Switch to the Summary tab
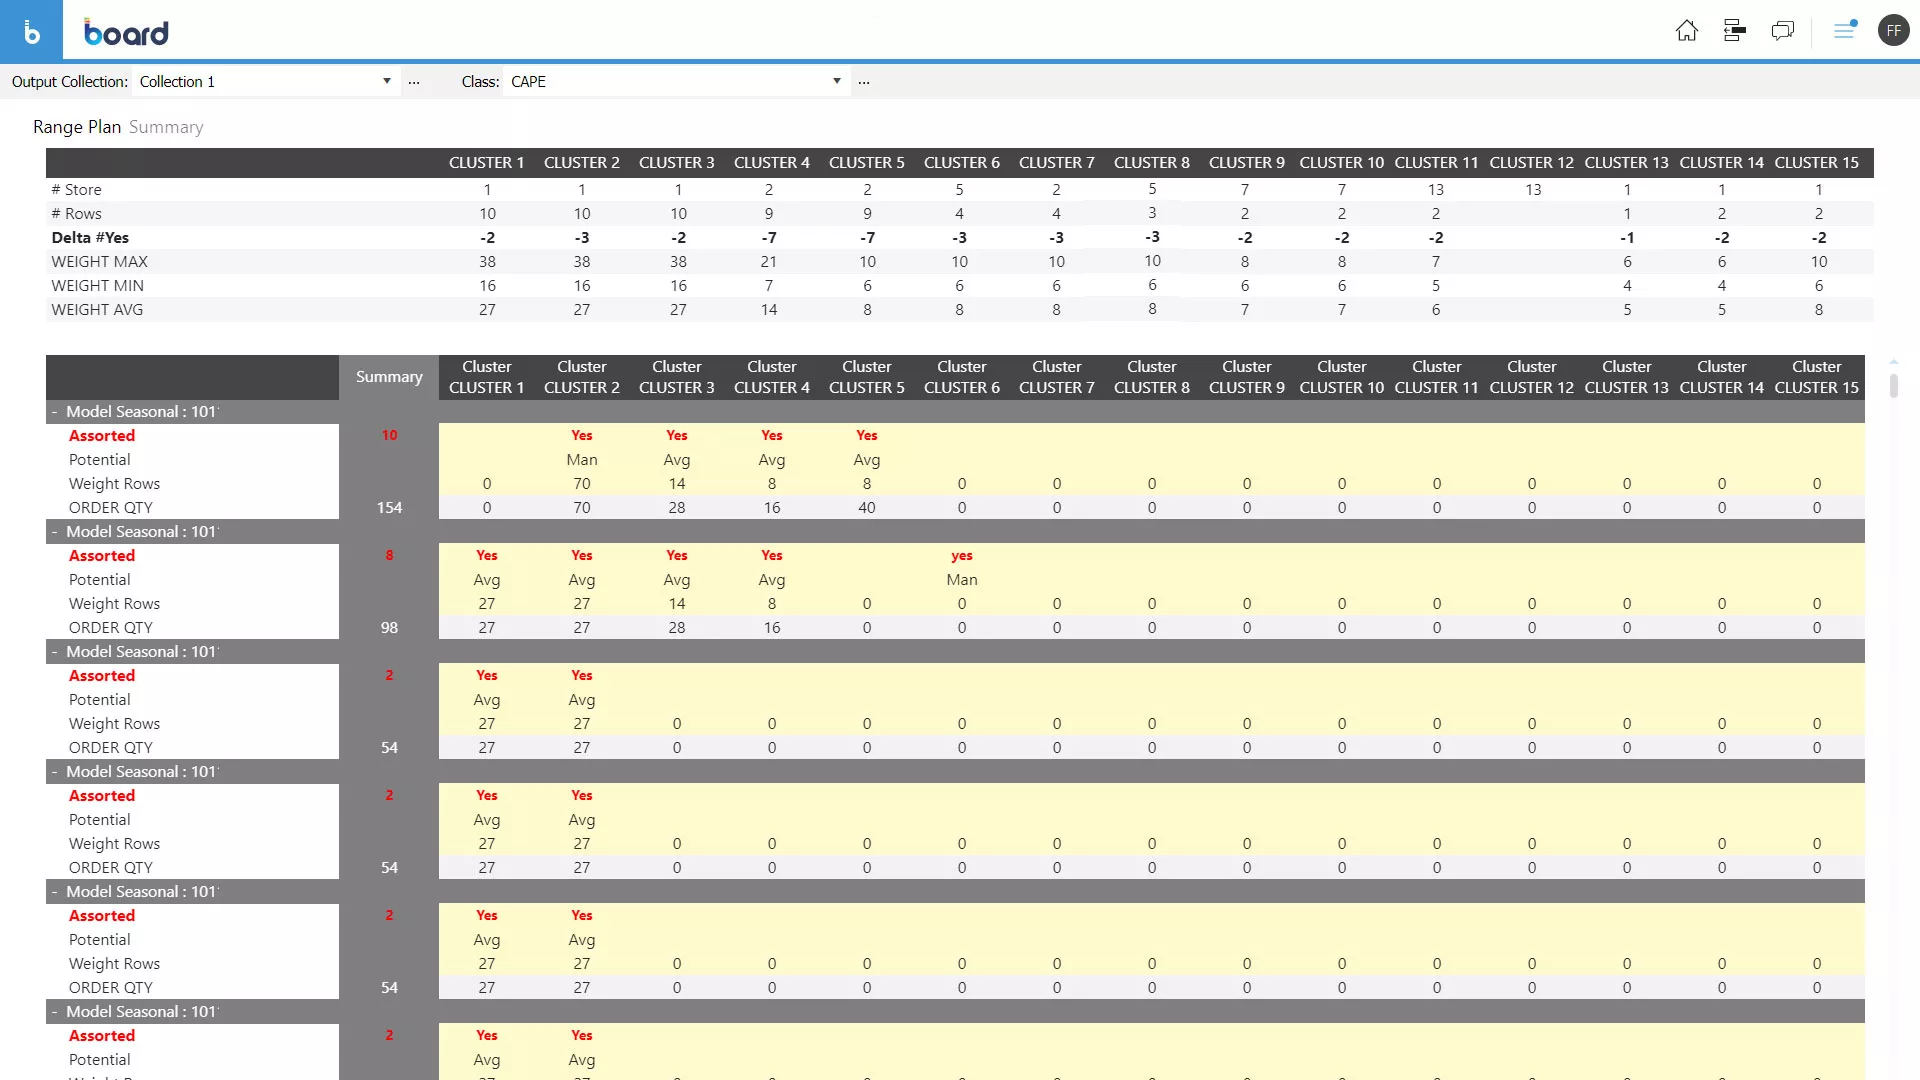 tap(165, 125)
